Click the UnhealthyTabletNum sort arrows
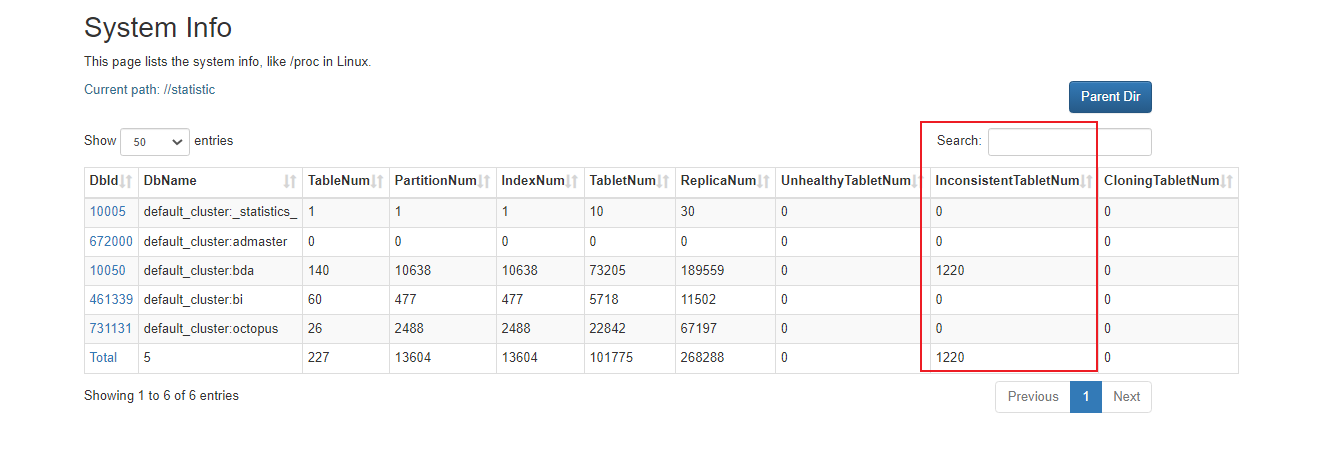This screenshot has width=1332, height=461. pos(918,181)
